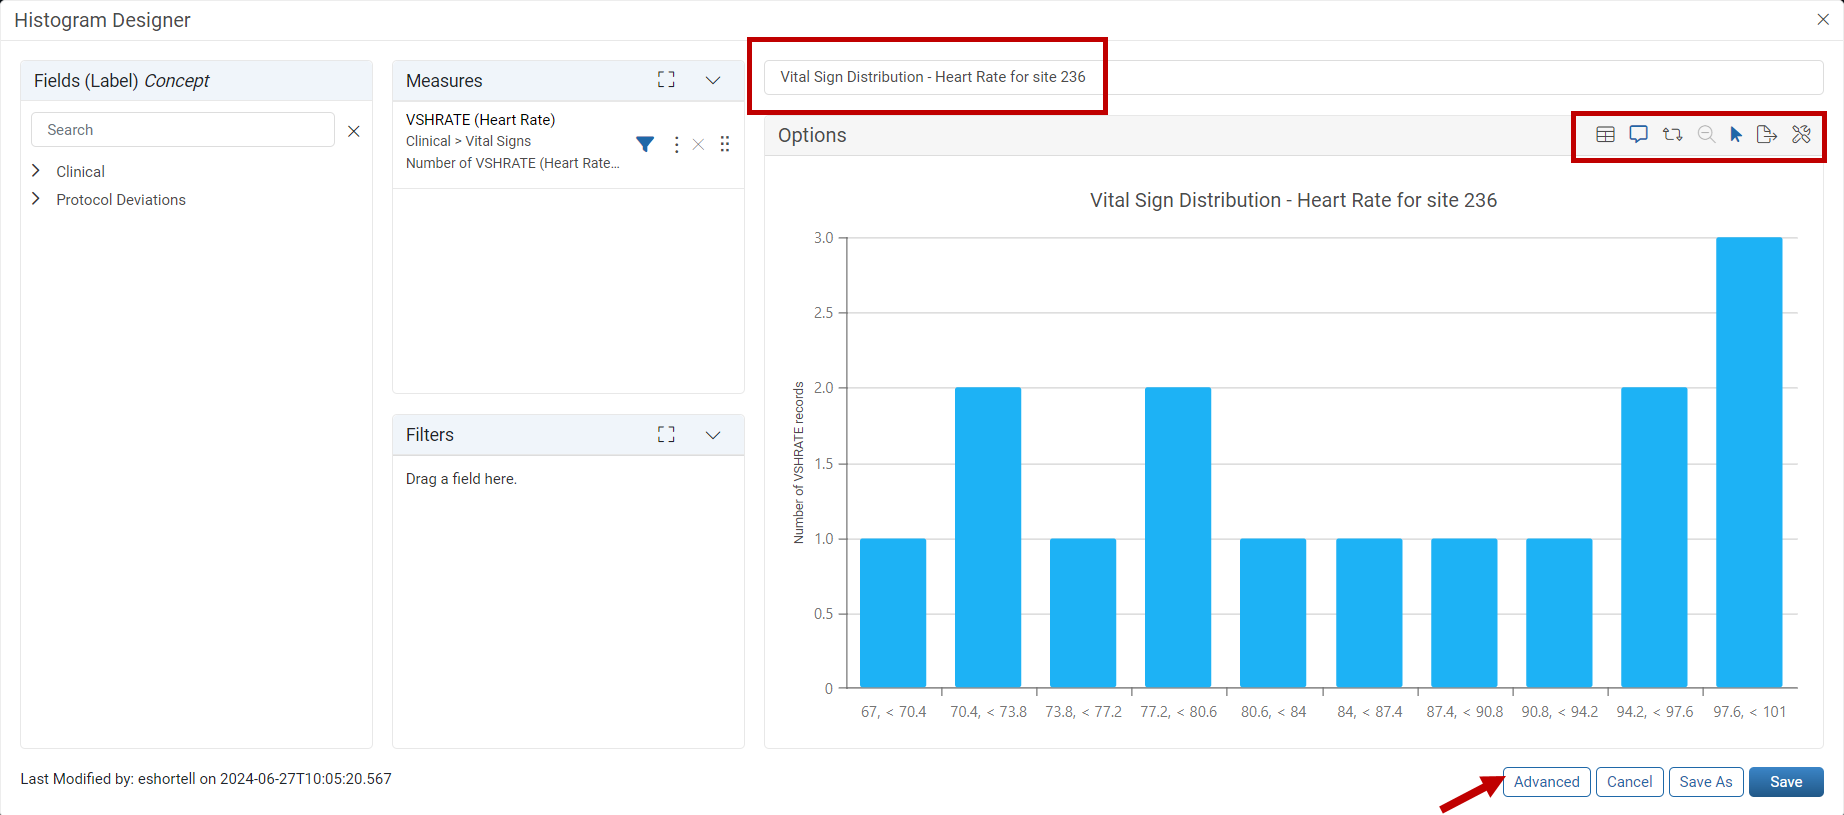The width and height of the screenshot is (1844, 815).
Task: Open VSHRATE measure three-dot options menu
Action: 677,145
